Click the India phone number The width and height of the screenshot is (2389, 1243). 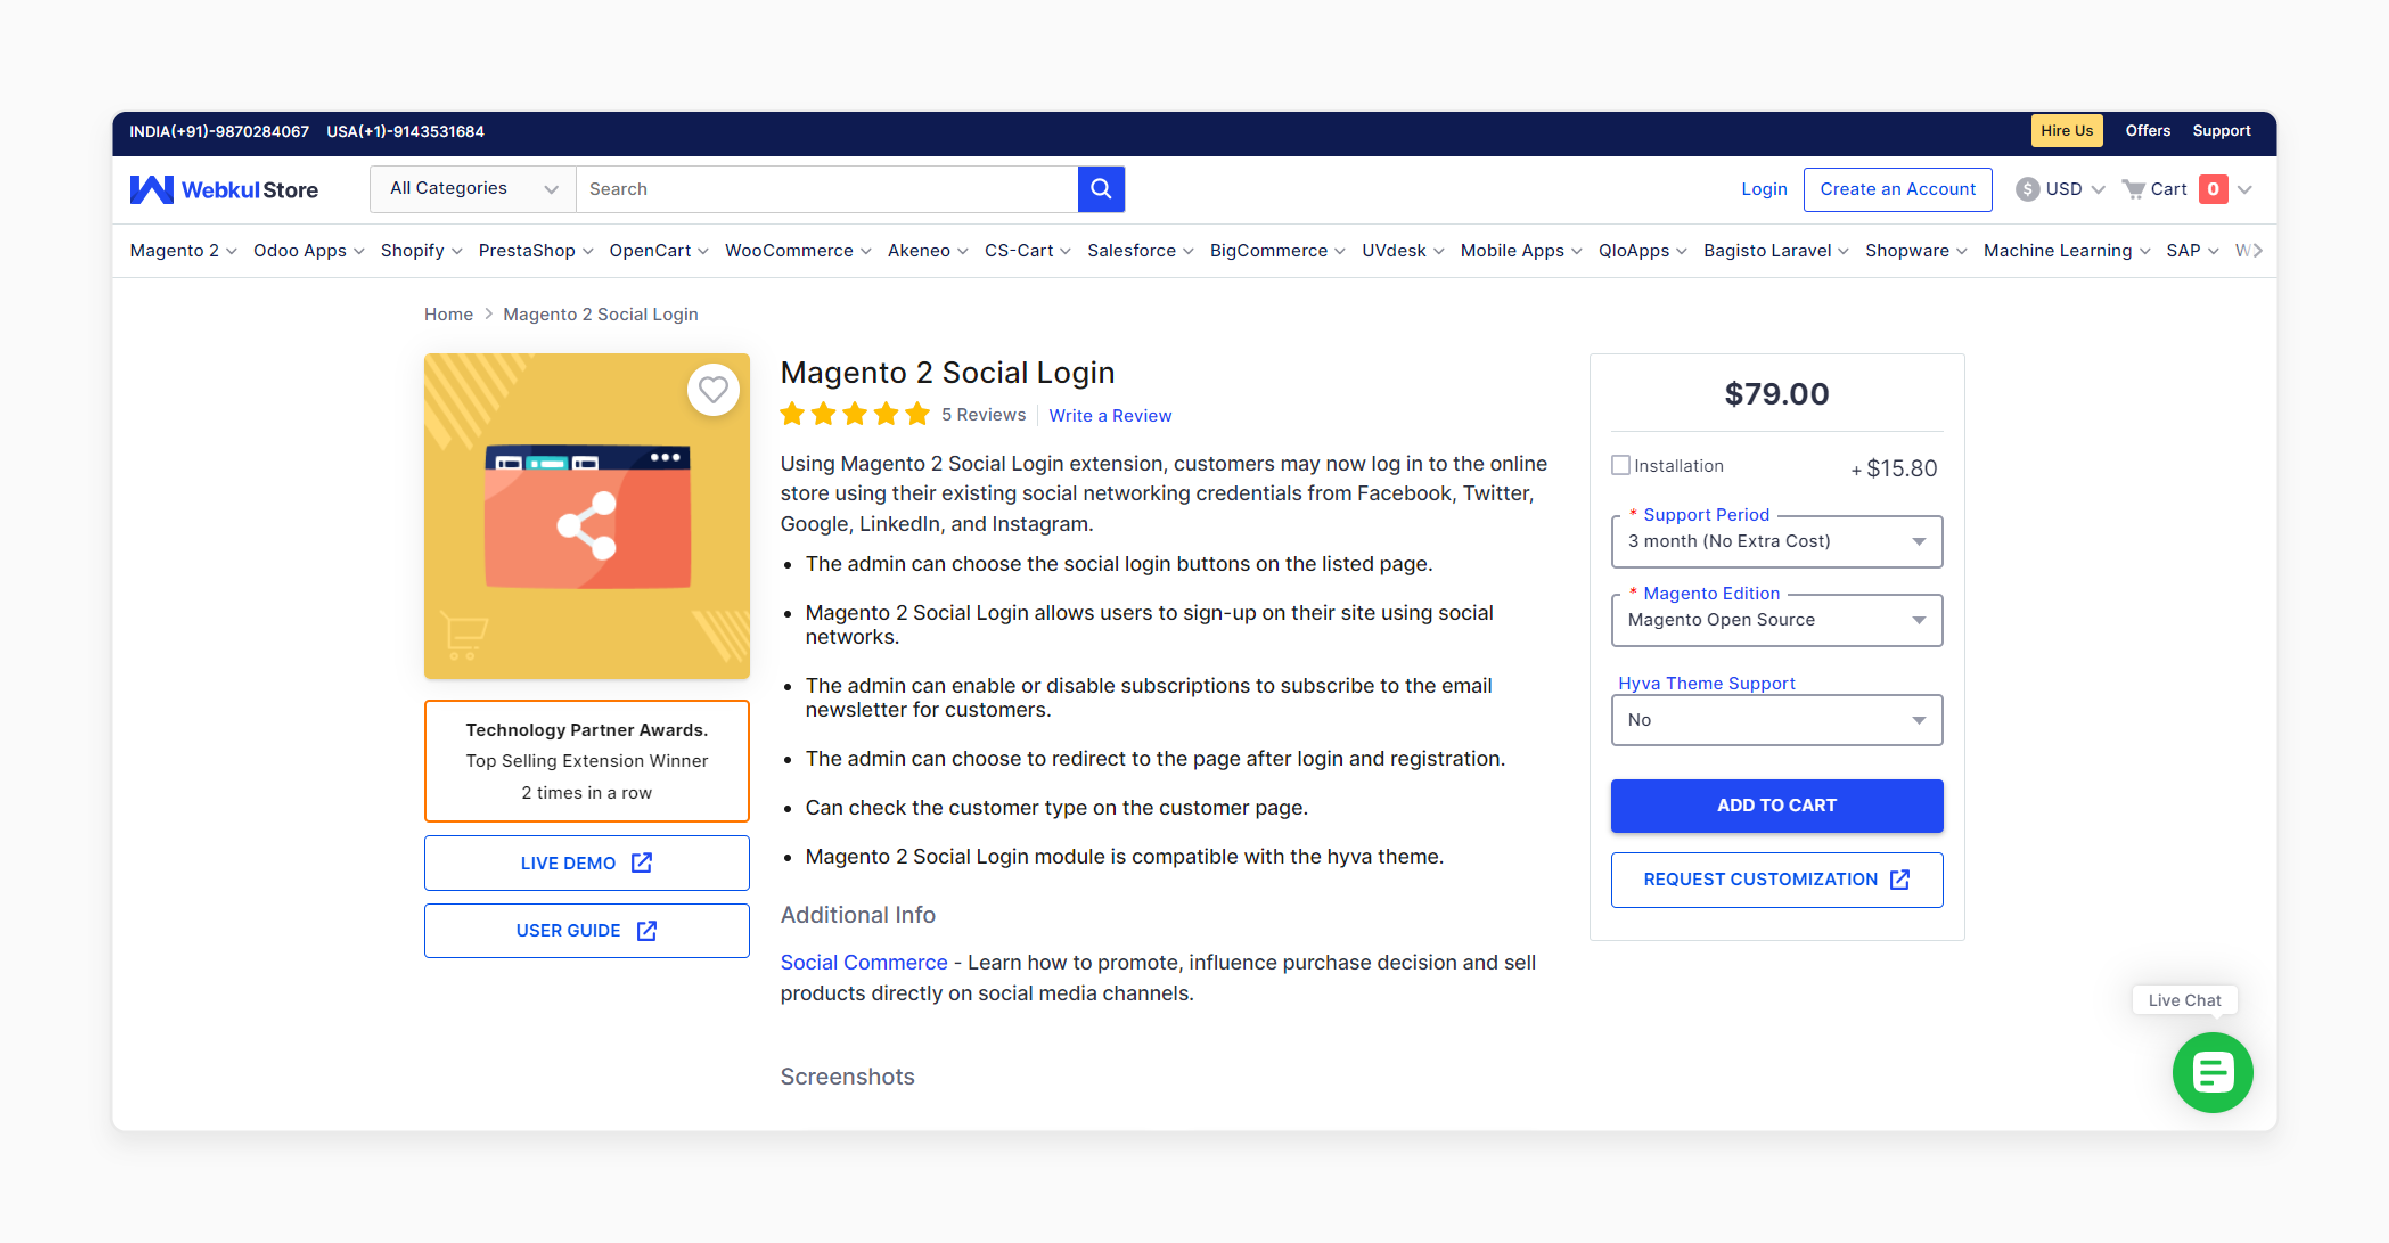(219, 132)
